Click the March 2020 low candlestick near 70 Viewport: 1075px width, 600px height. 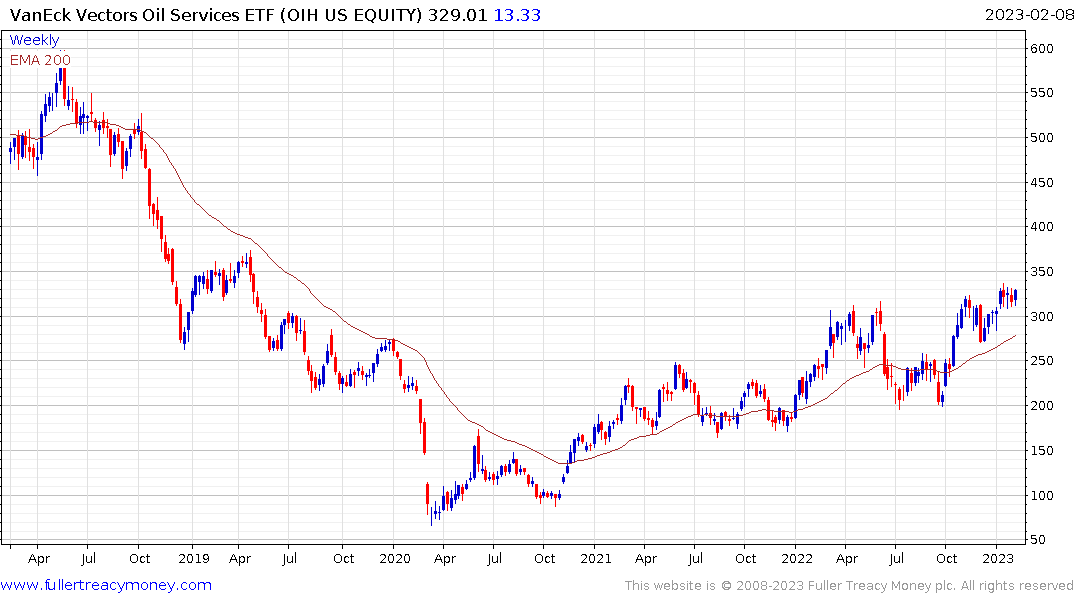[x=432, y=514]
